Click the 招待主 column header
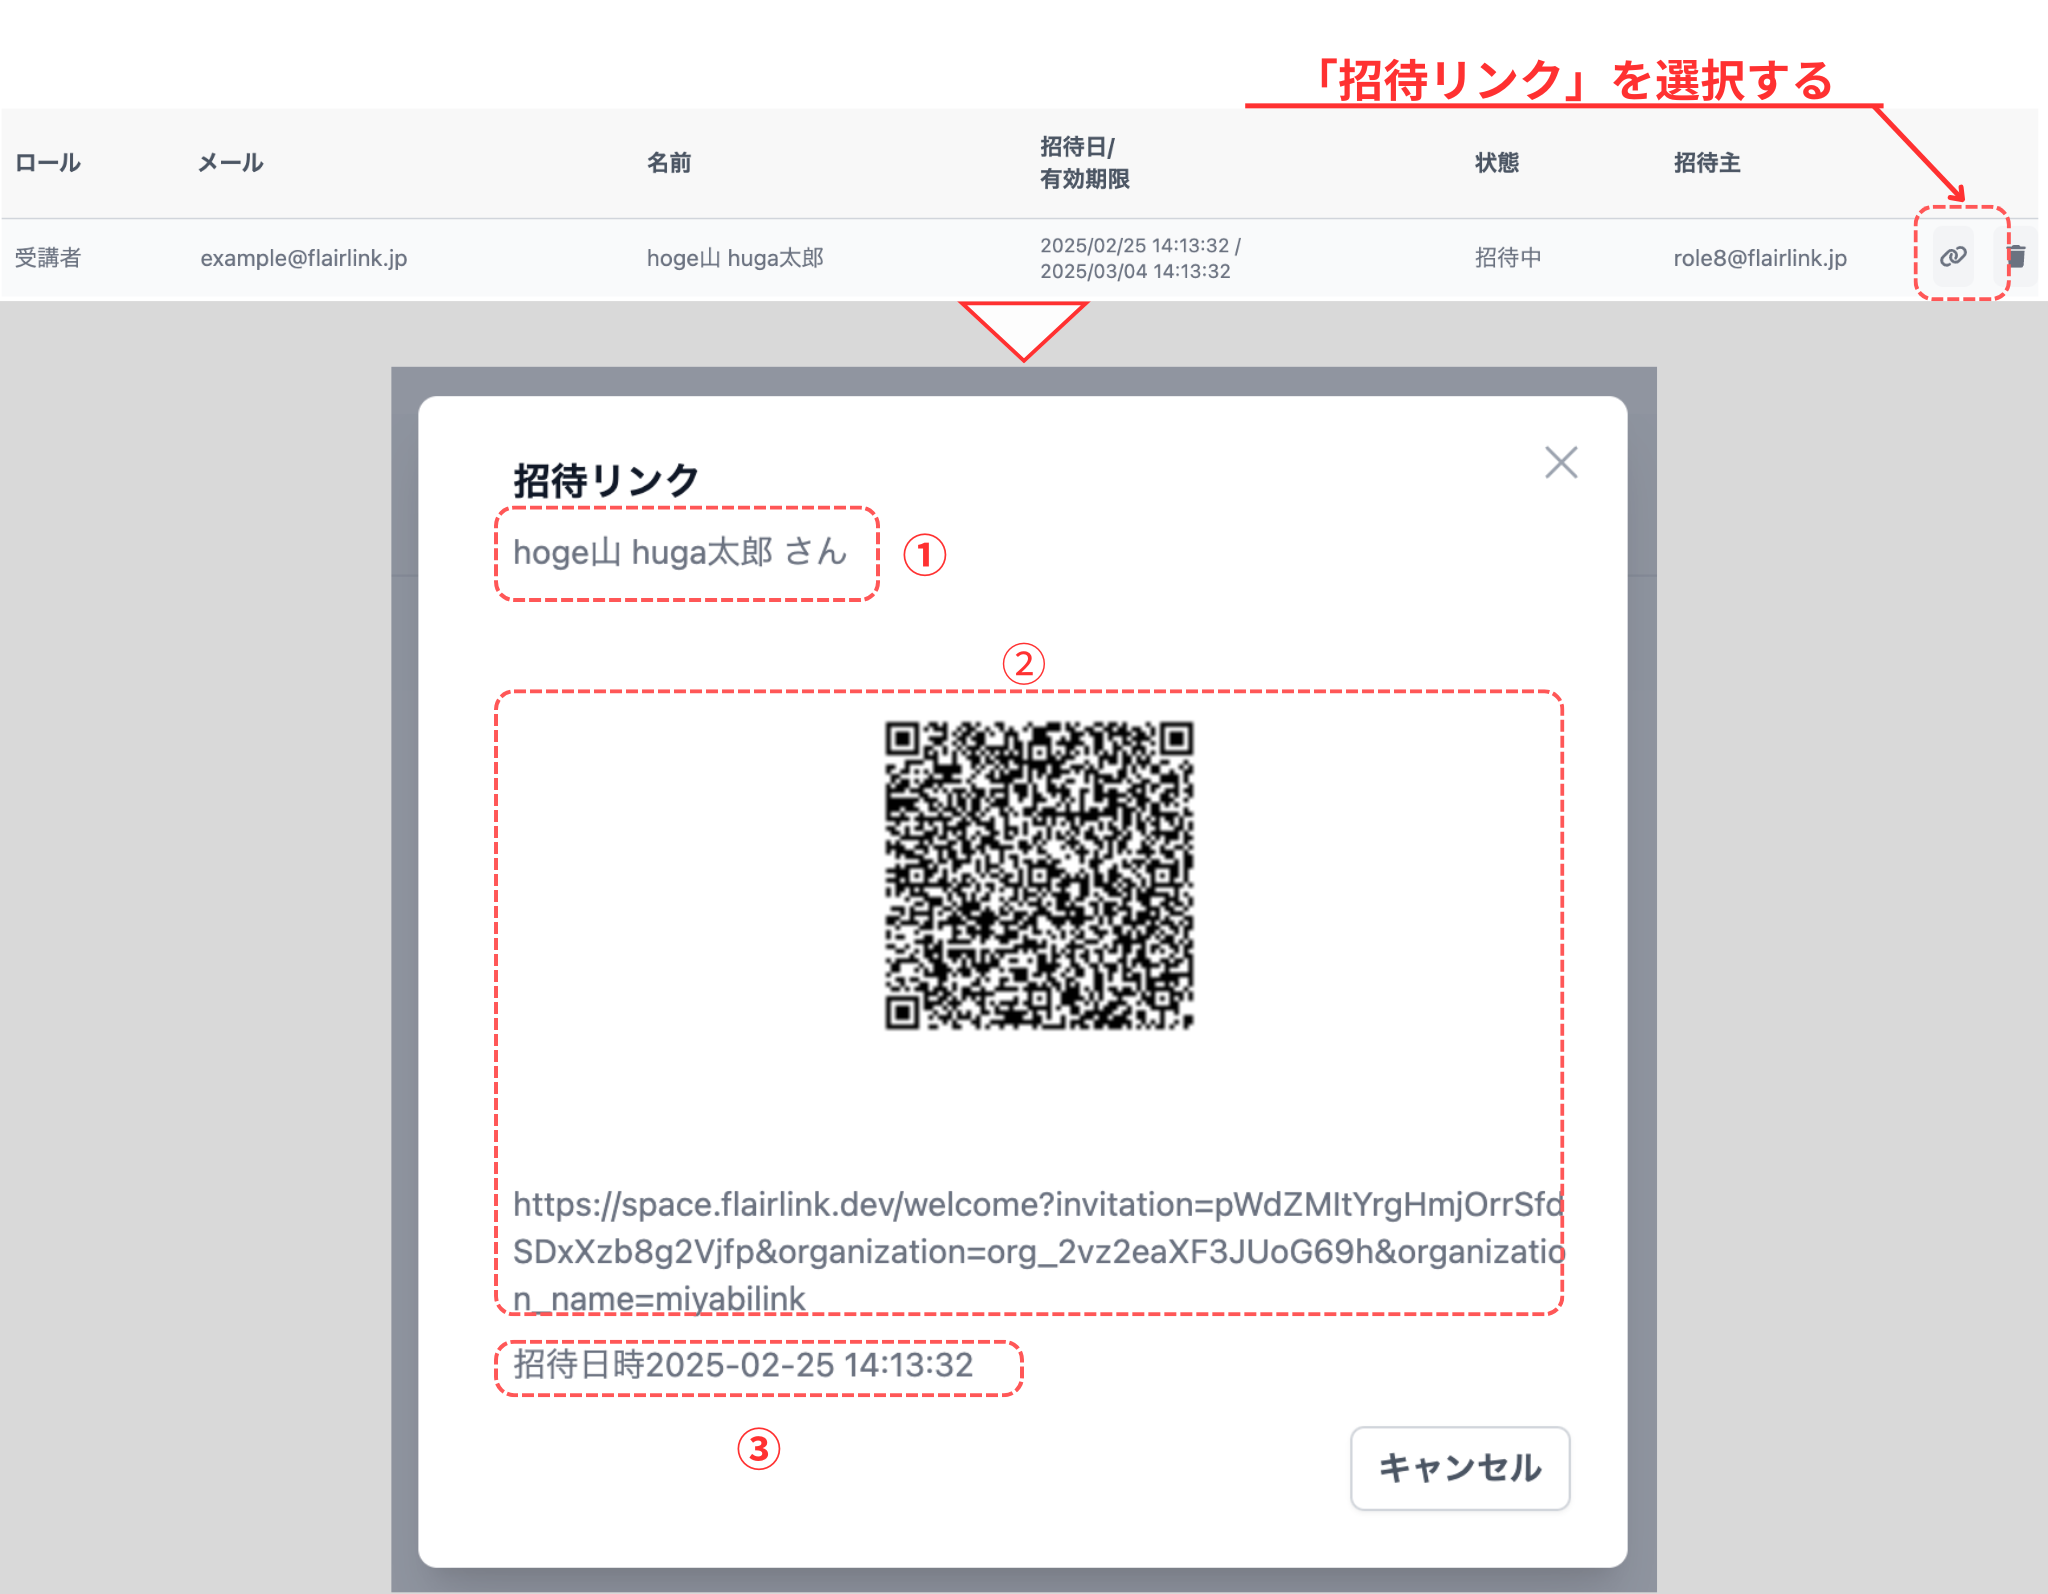 pyautogui.click(x=1706, y=163)
